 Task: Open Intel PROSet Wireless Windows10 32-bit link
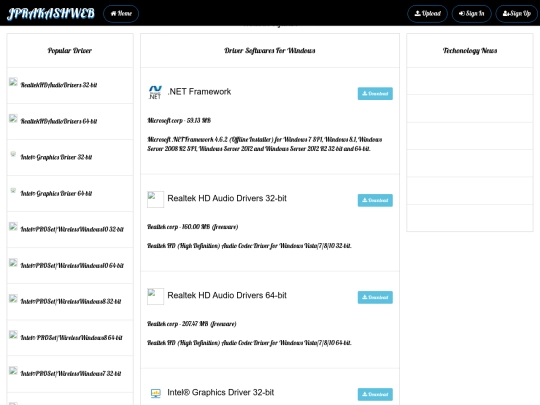pyautogui.click(x=72, y=229)
